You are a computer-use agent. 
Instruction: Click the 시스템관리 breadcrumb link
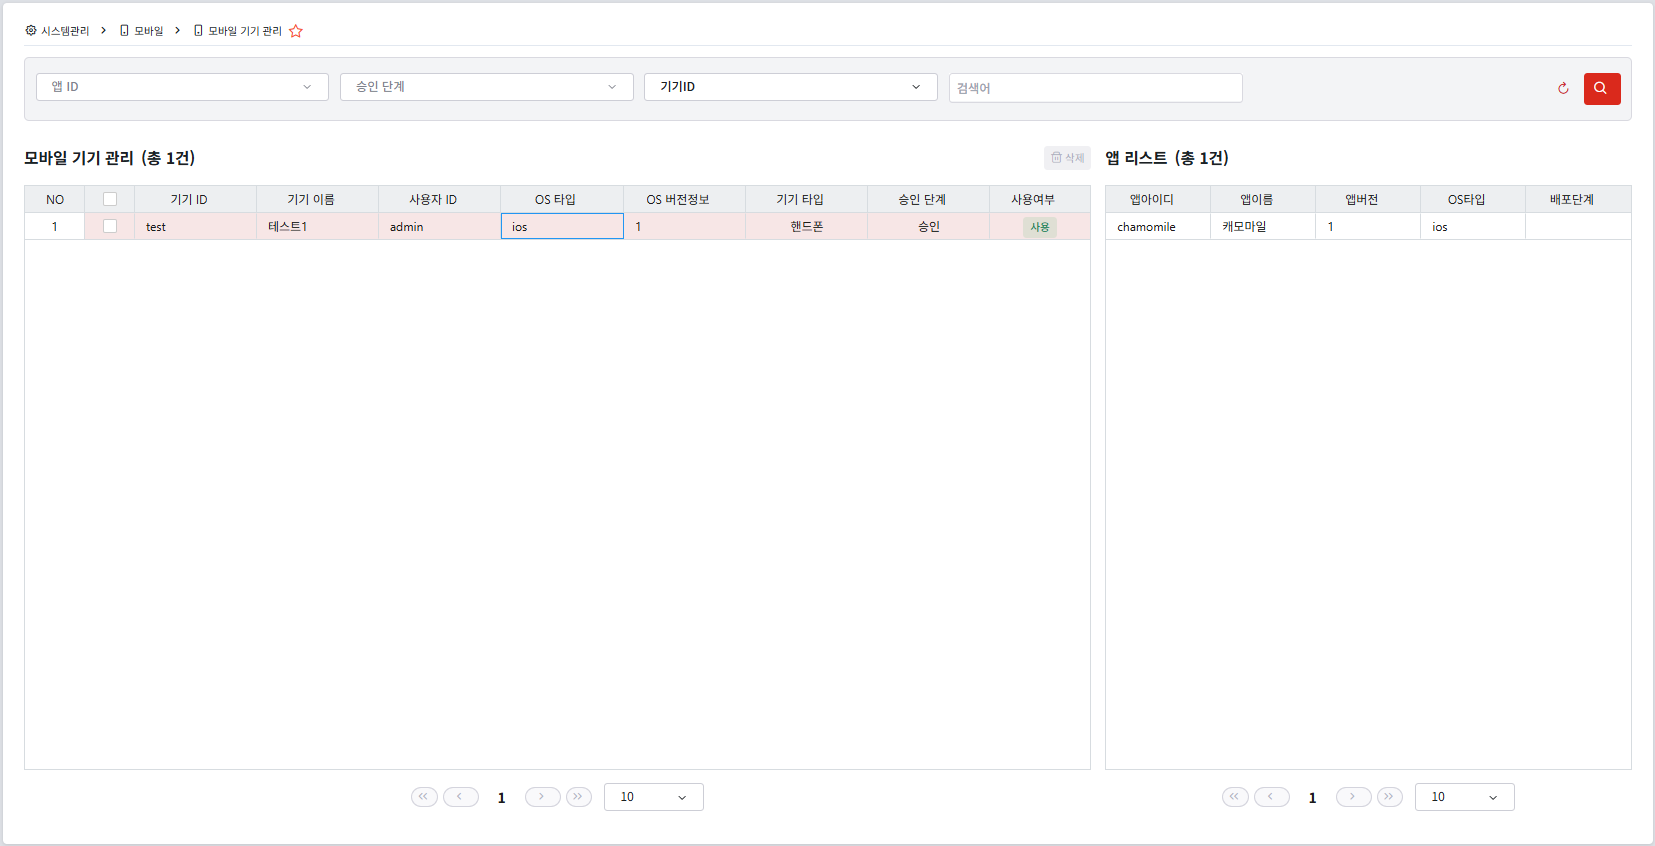pos(65,31)
